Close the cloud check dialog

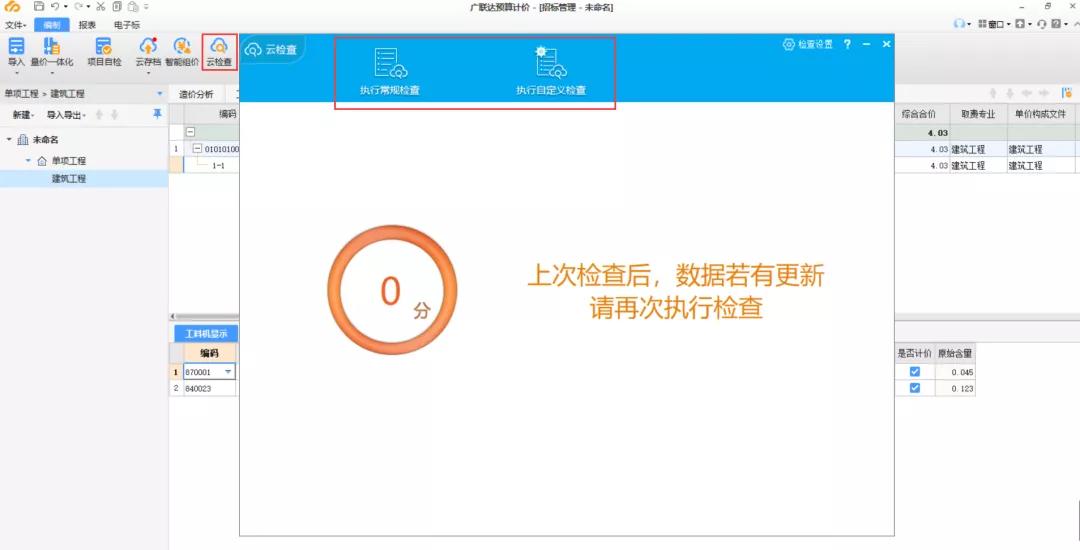point(886,44)
